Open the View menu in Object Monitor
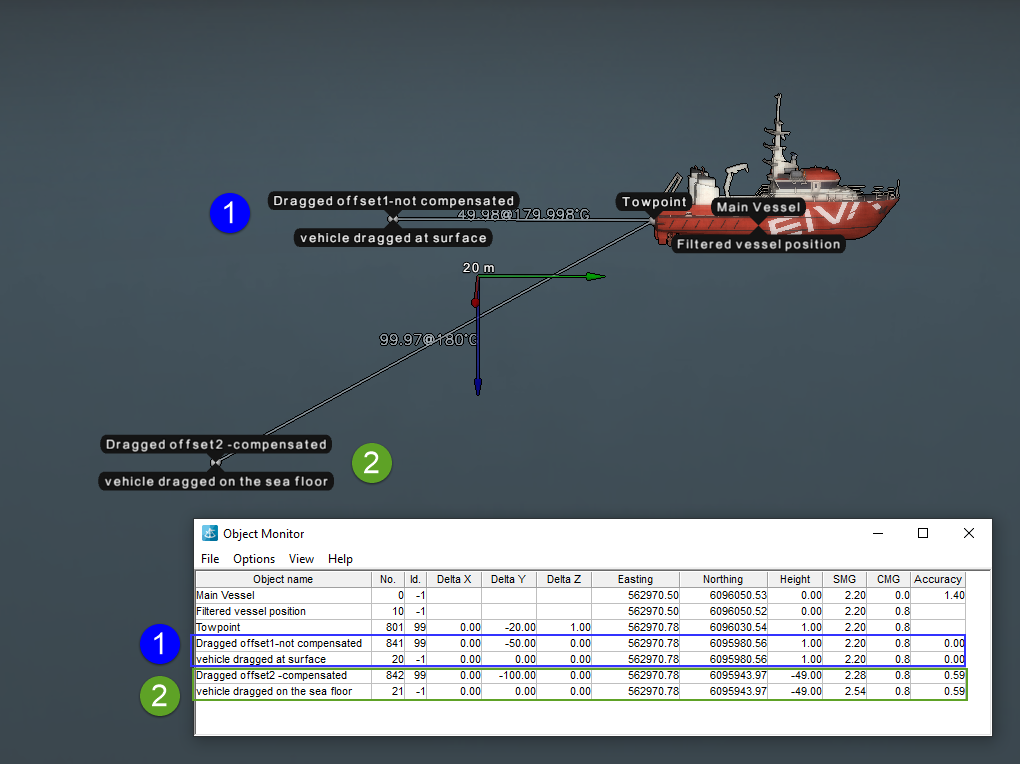This screenshot has height=764, width=1020. (301, 559)
